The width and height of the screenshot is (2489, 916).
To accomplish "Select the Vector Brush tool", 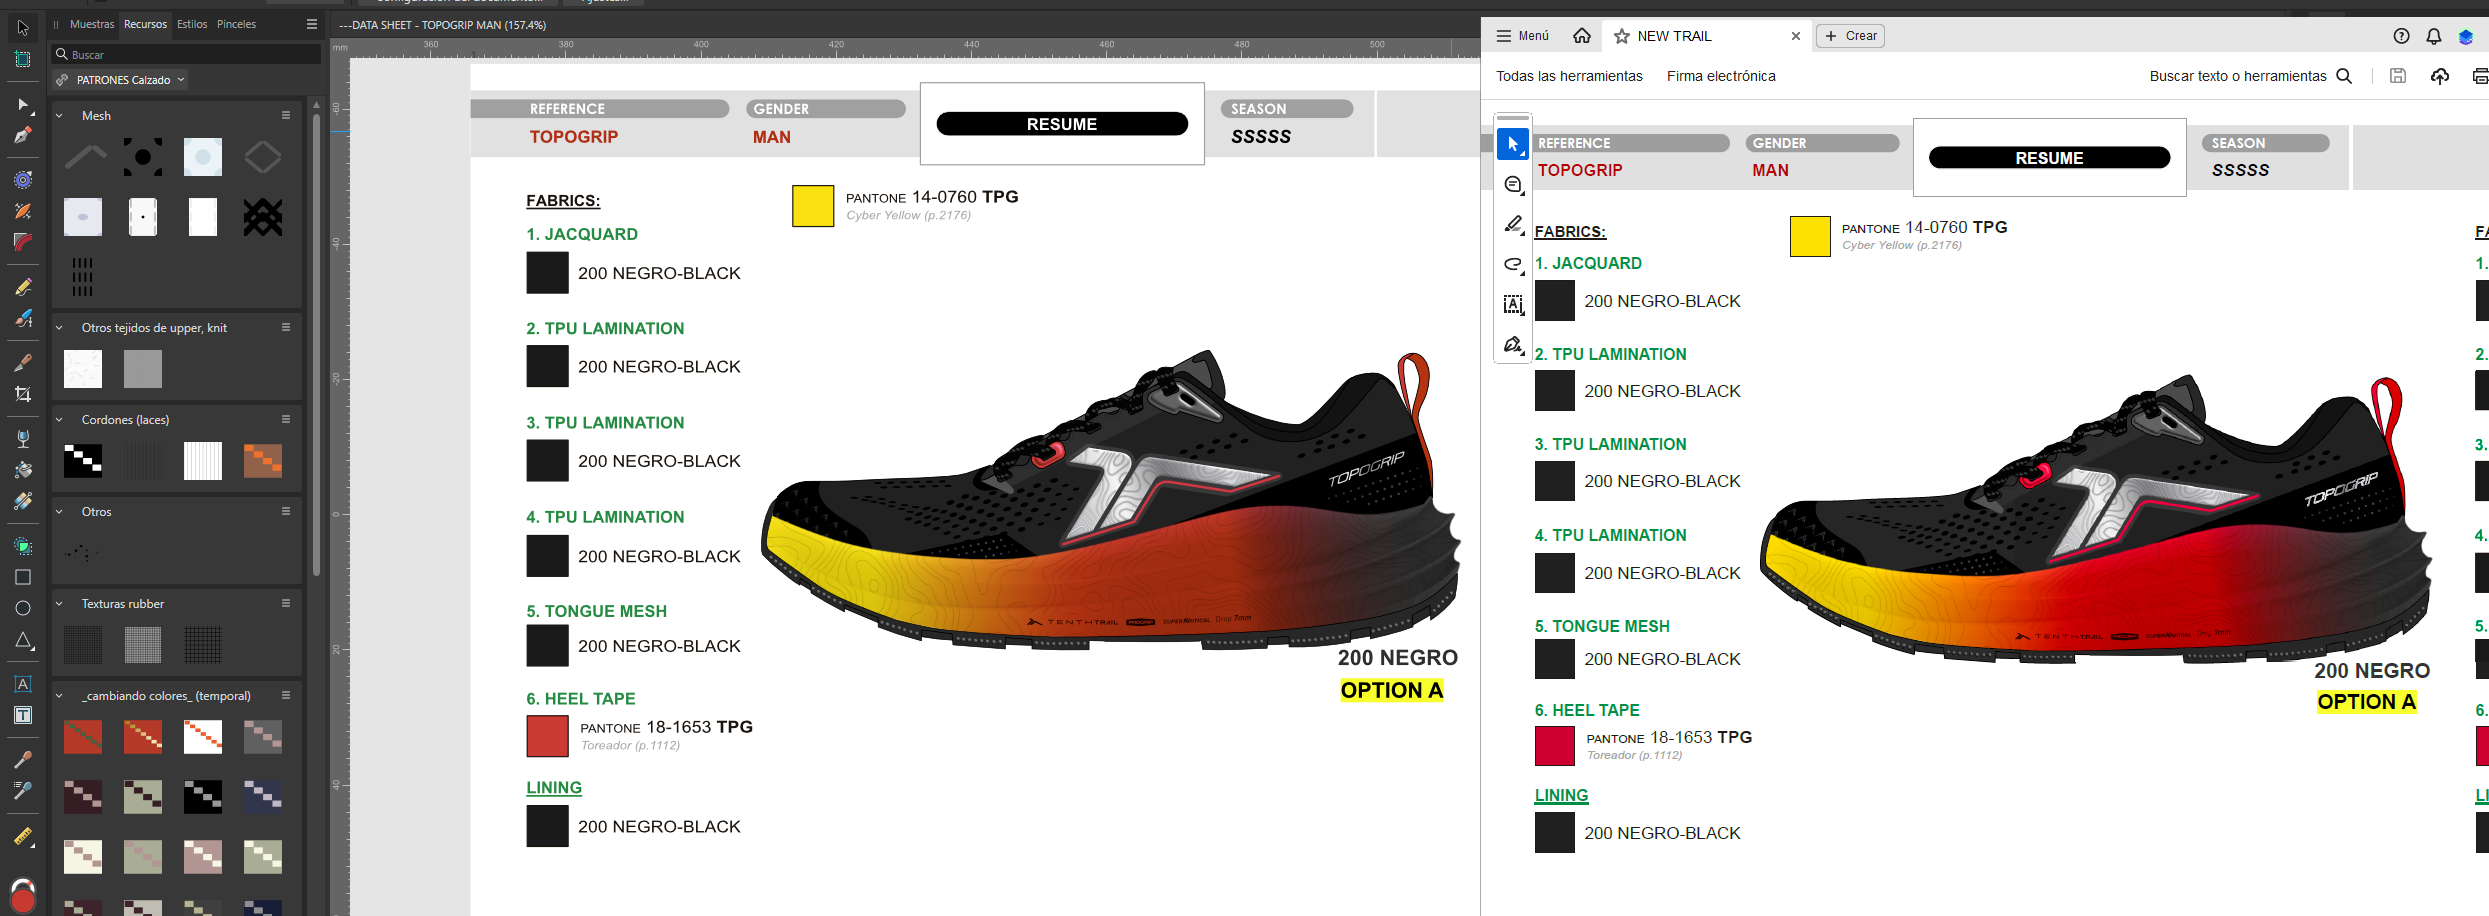I will pyautogui.click(x=23, y=318).
